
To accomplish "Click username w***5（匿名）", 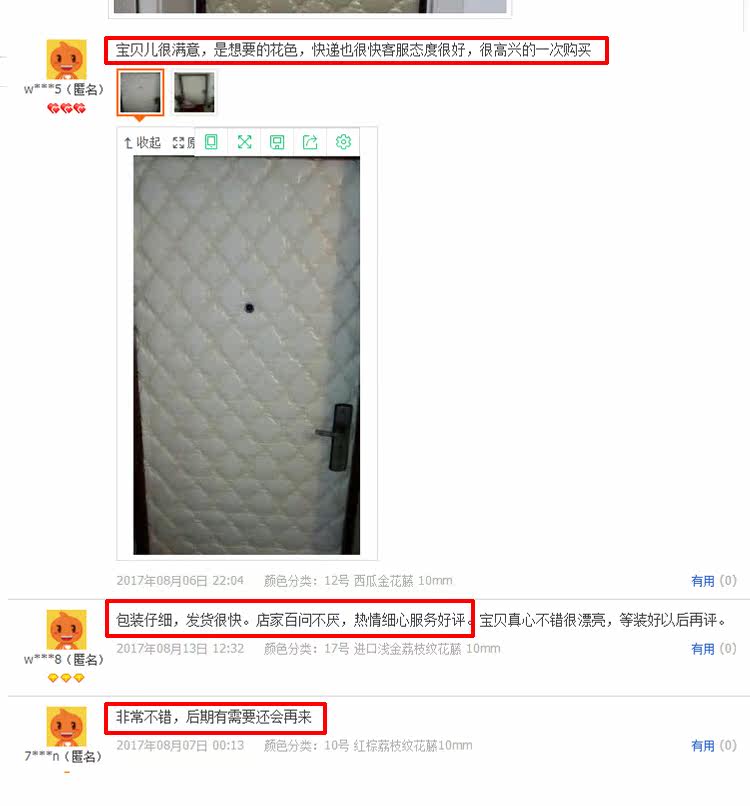I will point(64,89).
